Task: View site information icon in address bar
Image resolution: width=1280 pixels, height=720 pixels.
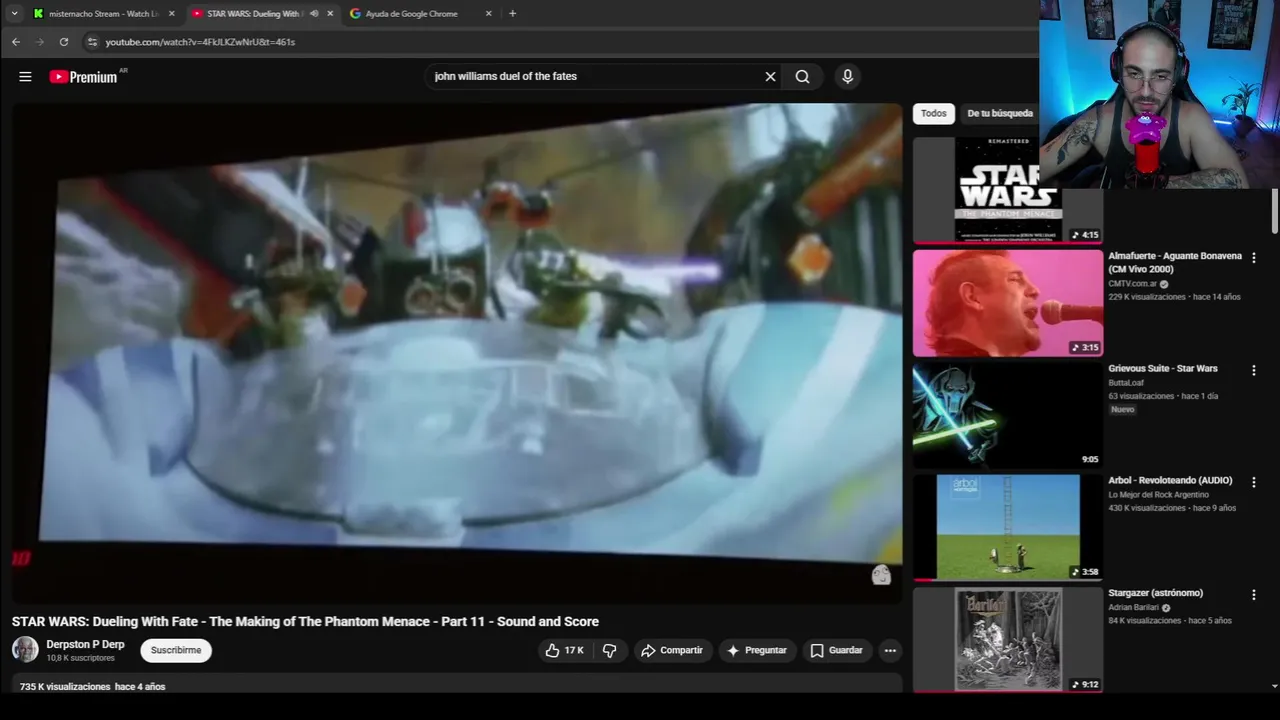Action: (x=92, y=42)
